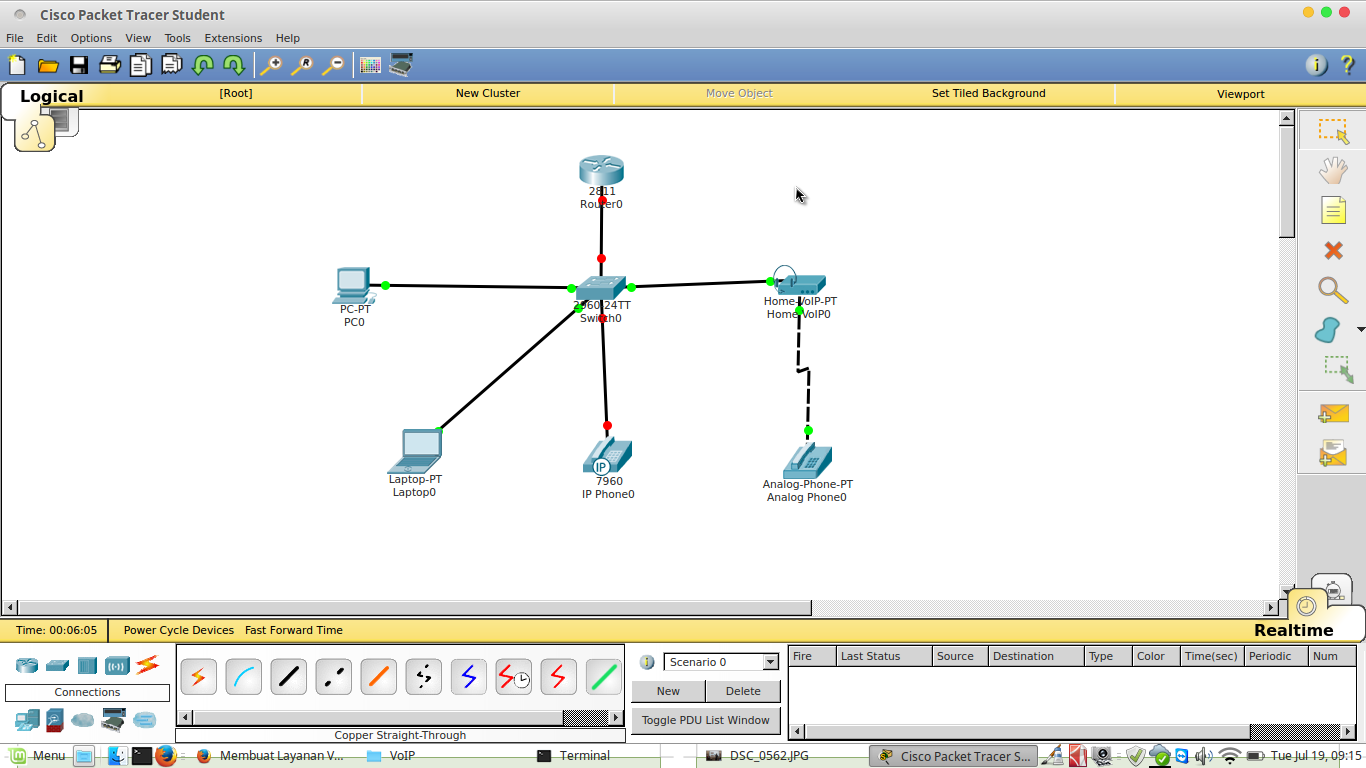Select the Inspect magnifier tool
Screen dimensions: 1366x768
(x=1334, y=290)
